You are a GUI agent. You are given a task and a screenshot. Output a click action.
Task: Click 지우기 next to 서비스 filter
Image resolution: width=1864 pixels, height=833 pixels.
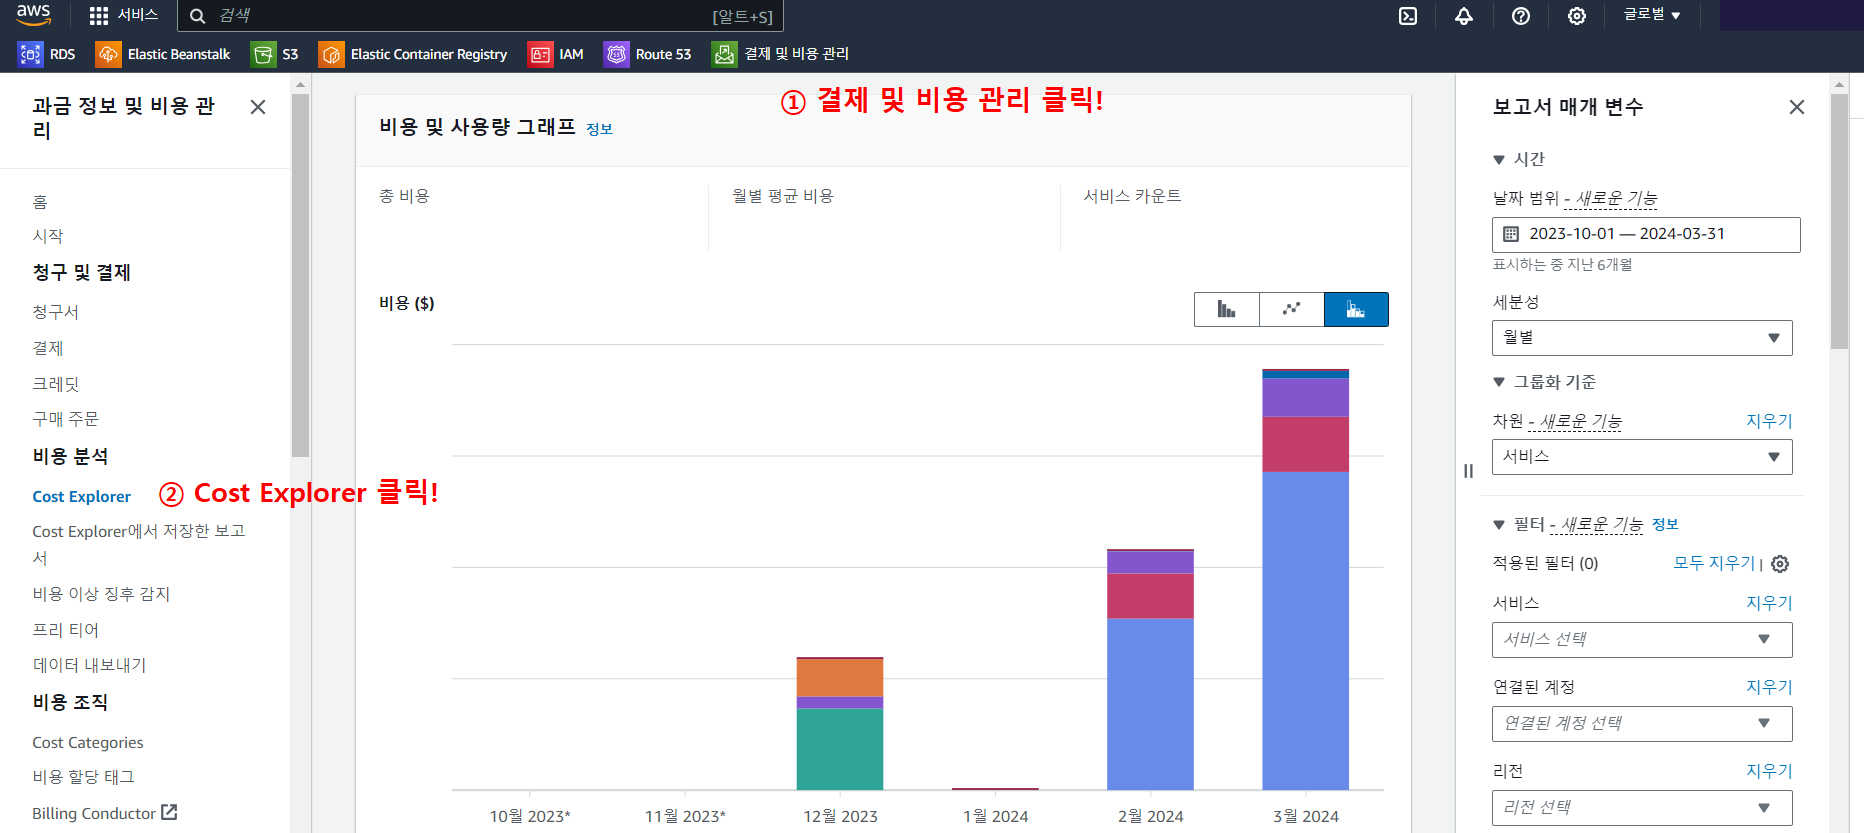pos(1769,603)
